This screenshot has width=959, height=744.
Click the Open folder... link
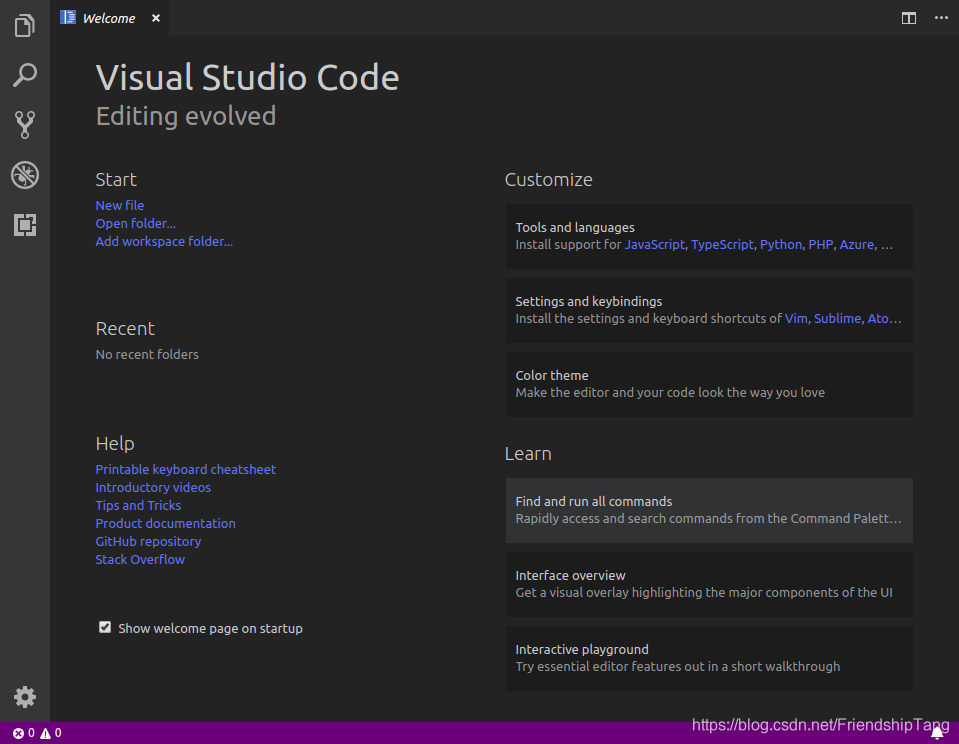(x=135, y=223)
